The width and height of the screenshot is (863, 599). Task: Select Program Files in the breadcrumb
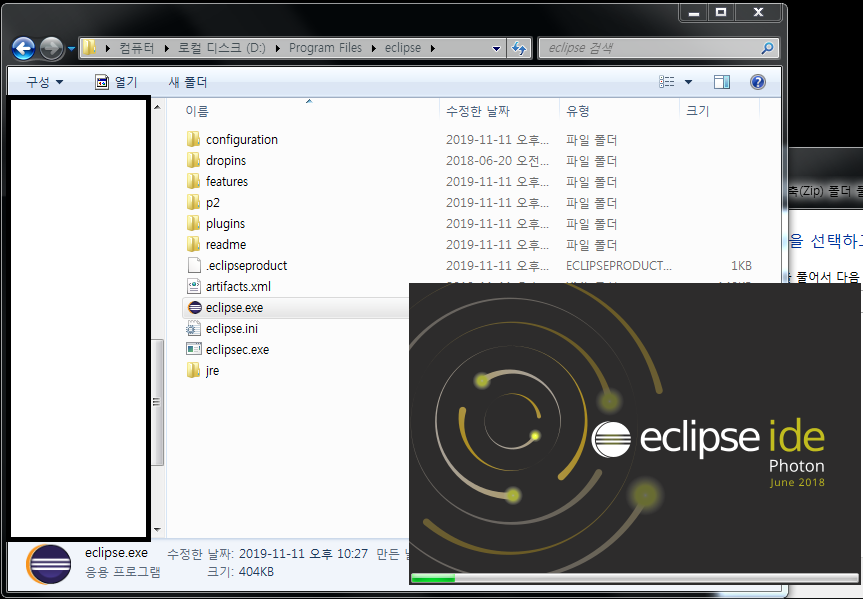[325, 48]
